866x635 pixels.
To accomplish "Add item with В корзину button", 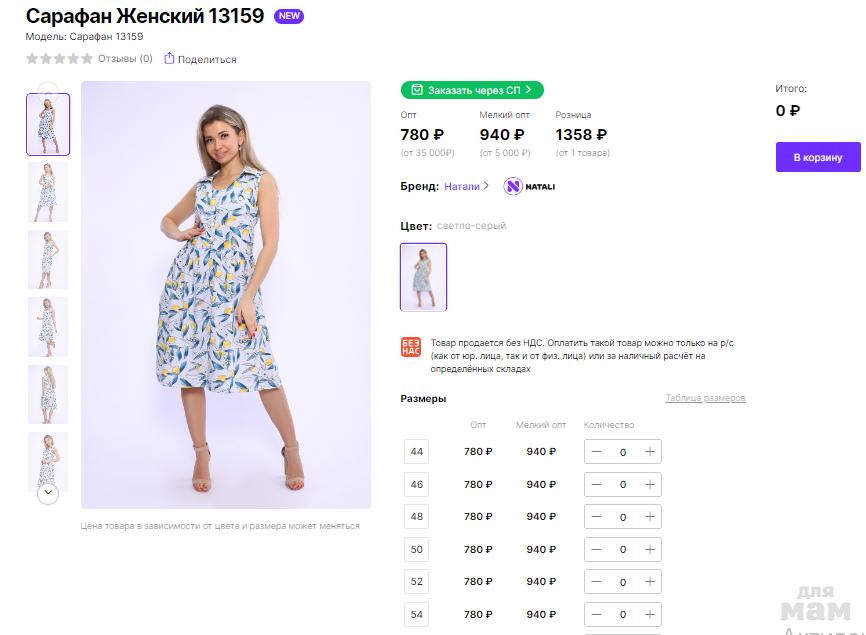I will (818, 157).
